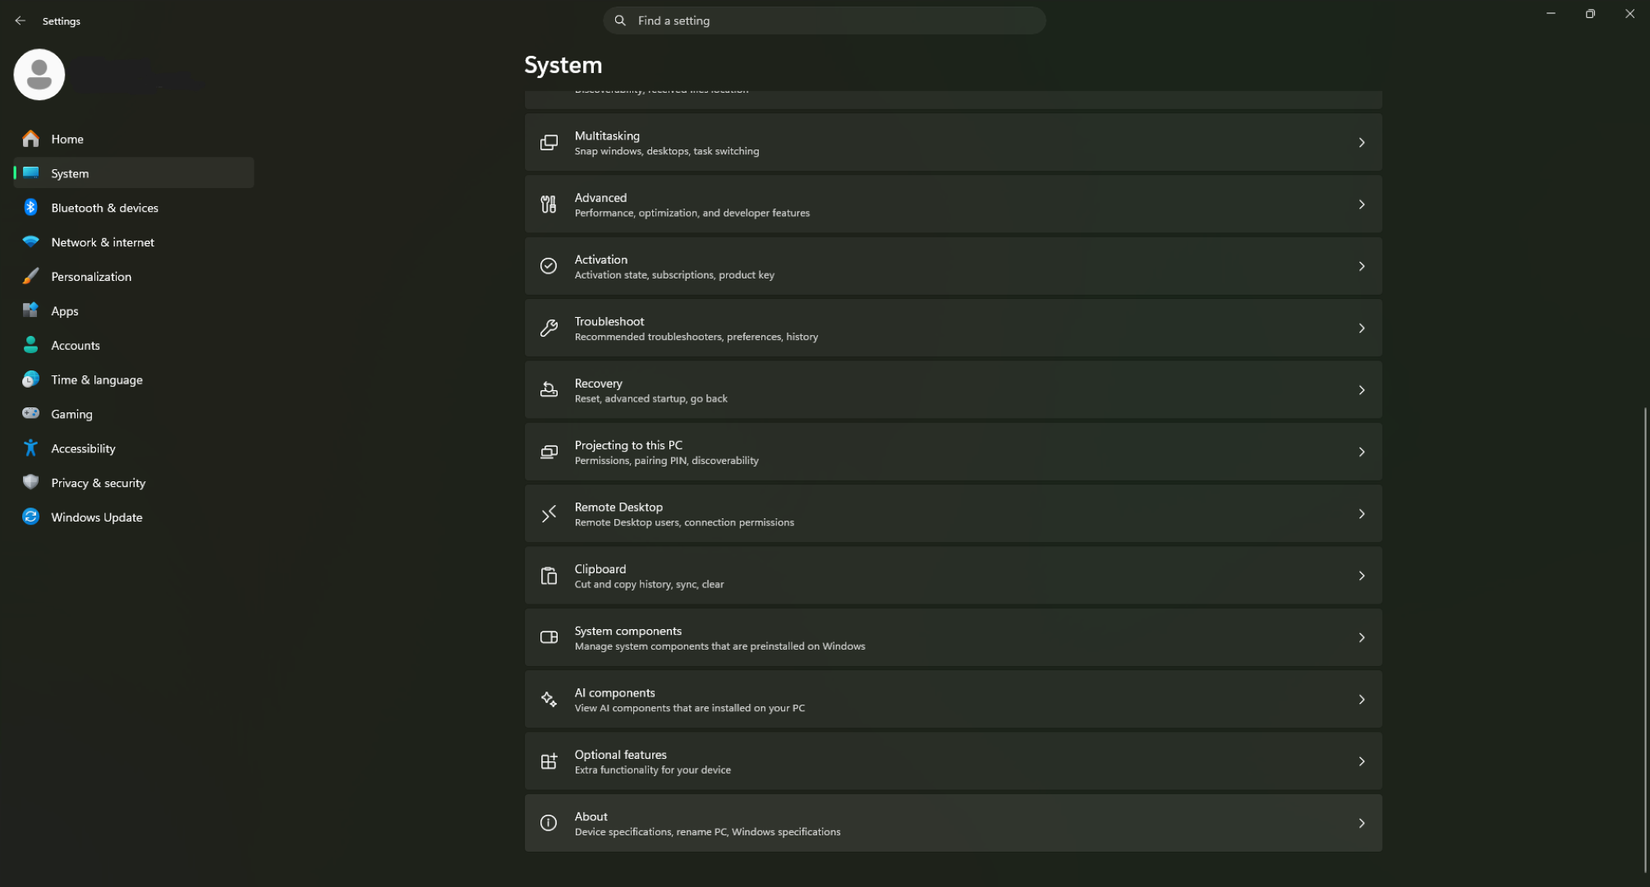This screenshot has width=1650, height=887.
Task: Open Gaming label in sidebar
Action: pos(72,414)
